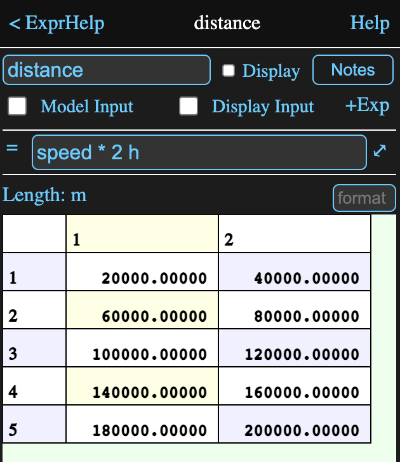Select row header 4
Viewport: 400px width, 462px height.
coord(34,386)
